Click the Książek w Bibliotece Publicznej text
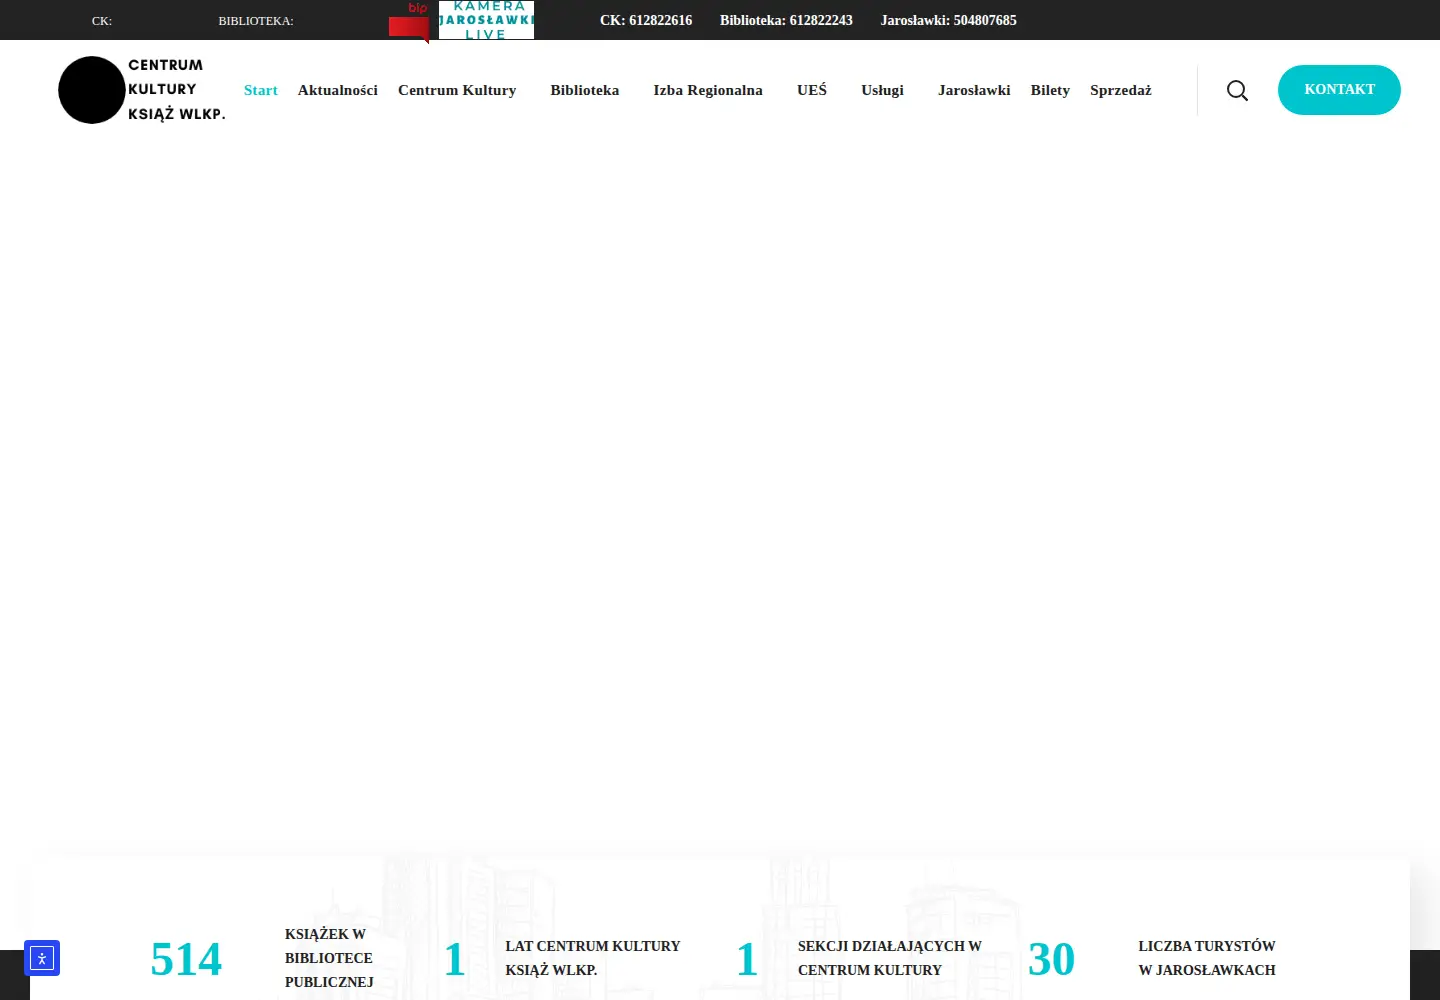 [329, 958]
